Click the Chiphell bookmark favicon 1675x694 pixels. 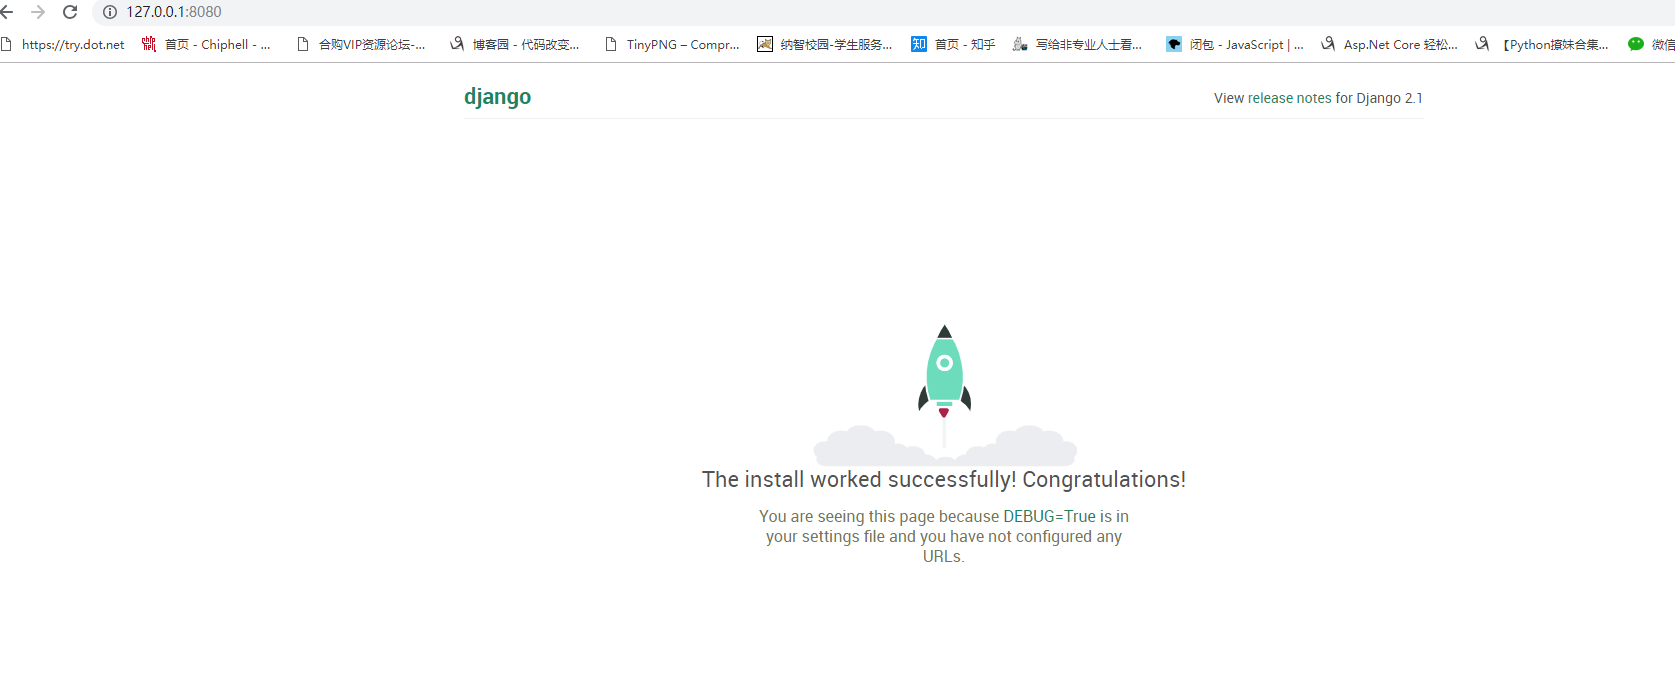coord(149,44)
